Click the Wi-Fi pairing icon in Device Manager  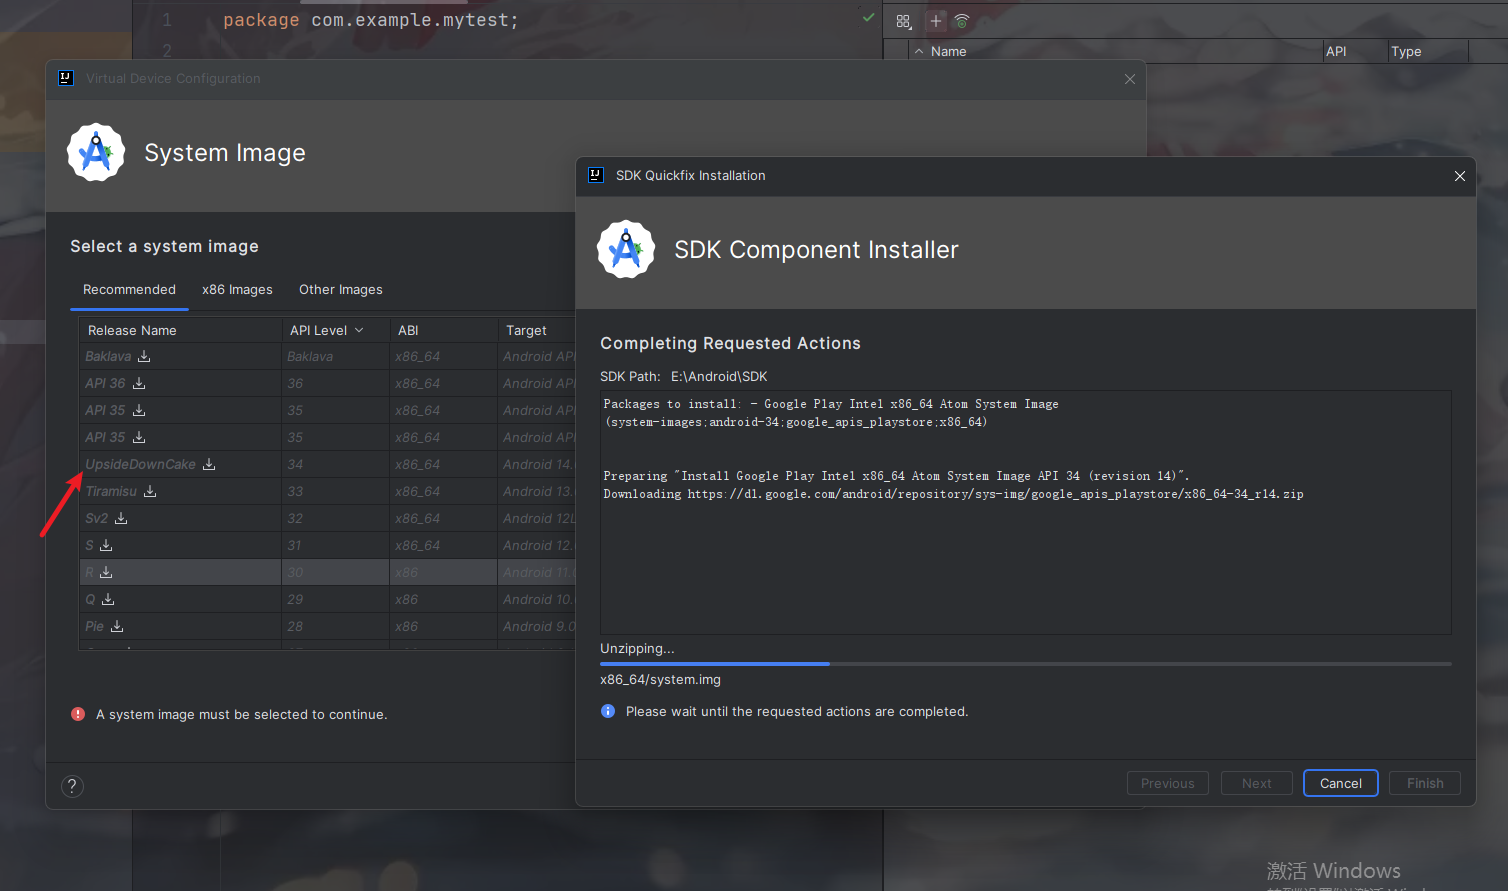962,21
